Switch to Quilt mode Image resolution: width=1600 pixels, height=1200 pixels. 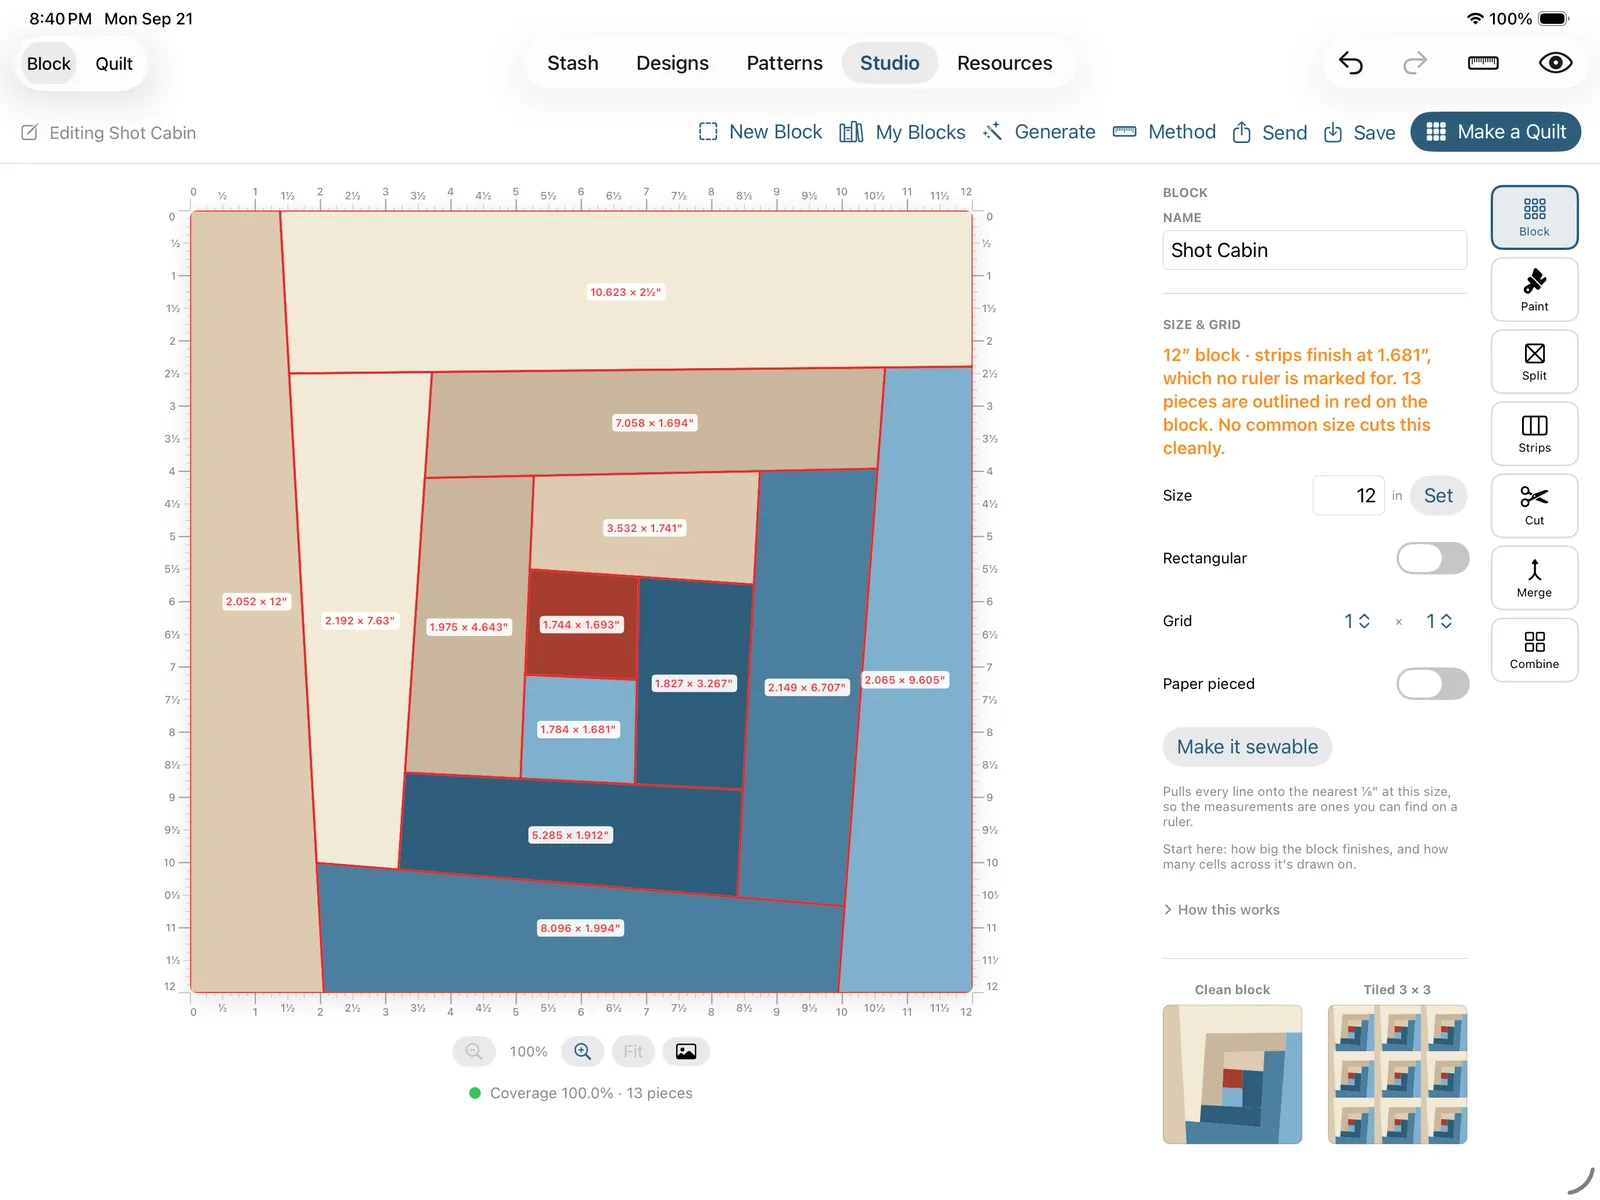(114, 64)
